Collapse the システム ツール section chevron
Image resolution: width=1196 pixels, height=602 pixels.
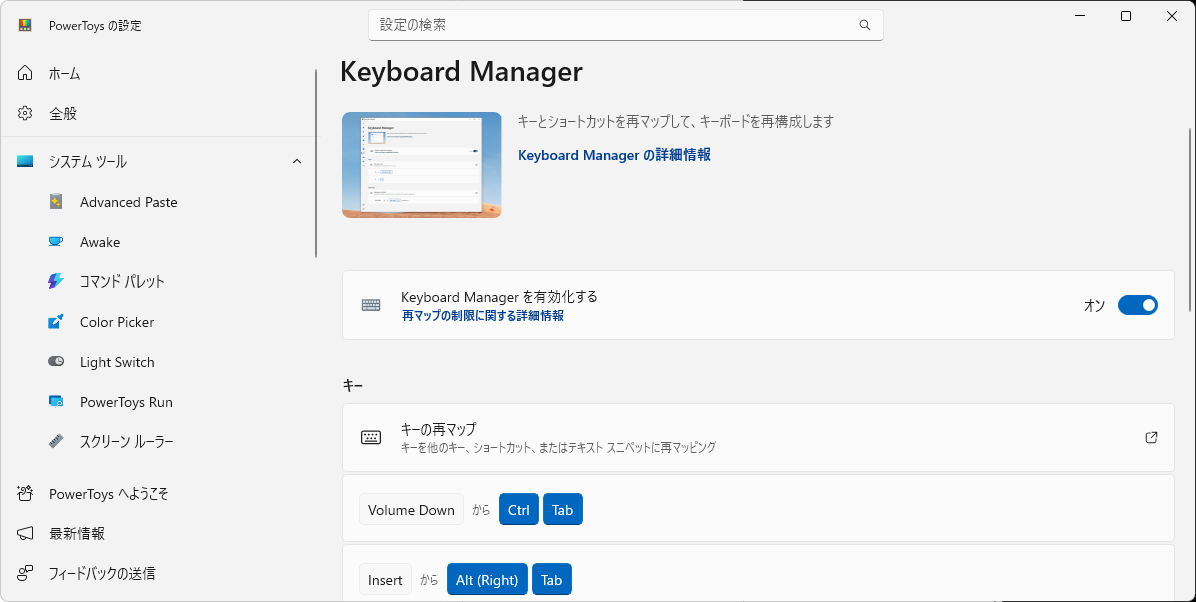(297, 162)
